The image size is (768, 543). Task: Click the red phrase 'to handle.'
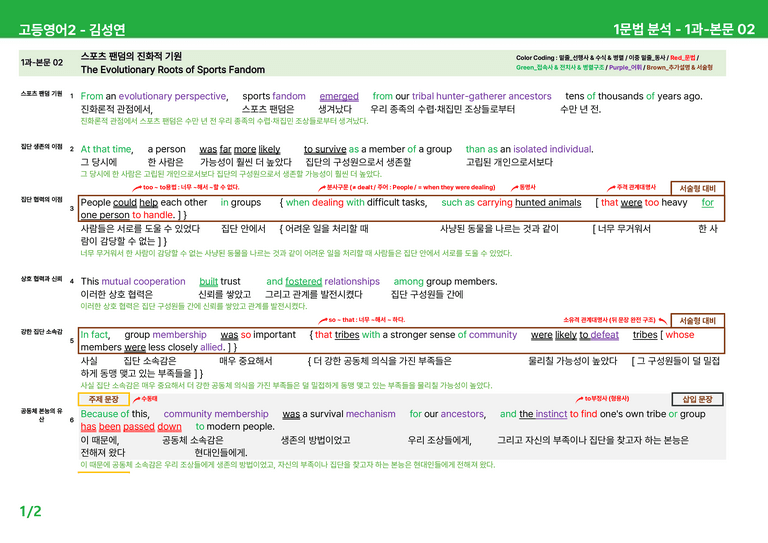tap(153, 215)
